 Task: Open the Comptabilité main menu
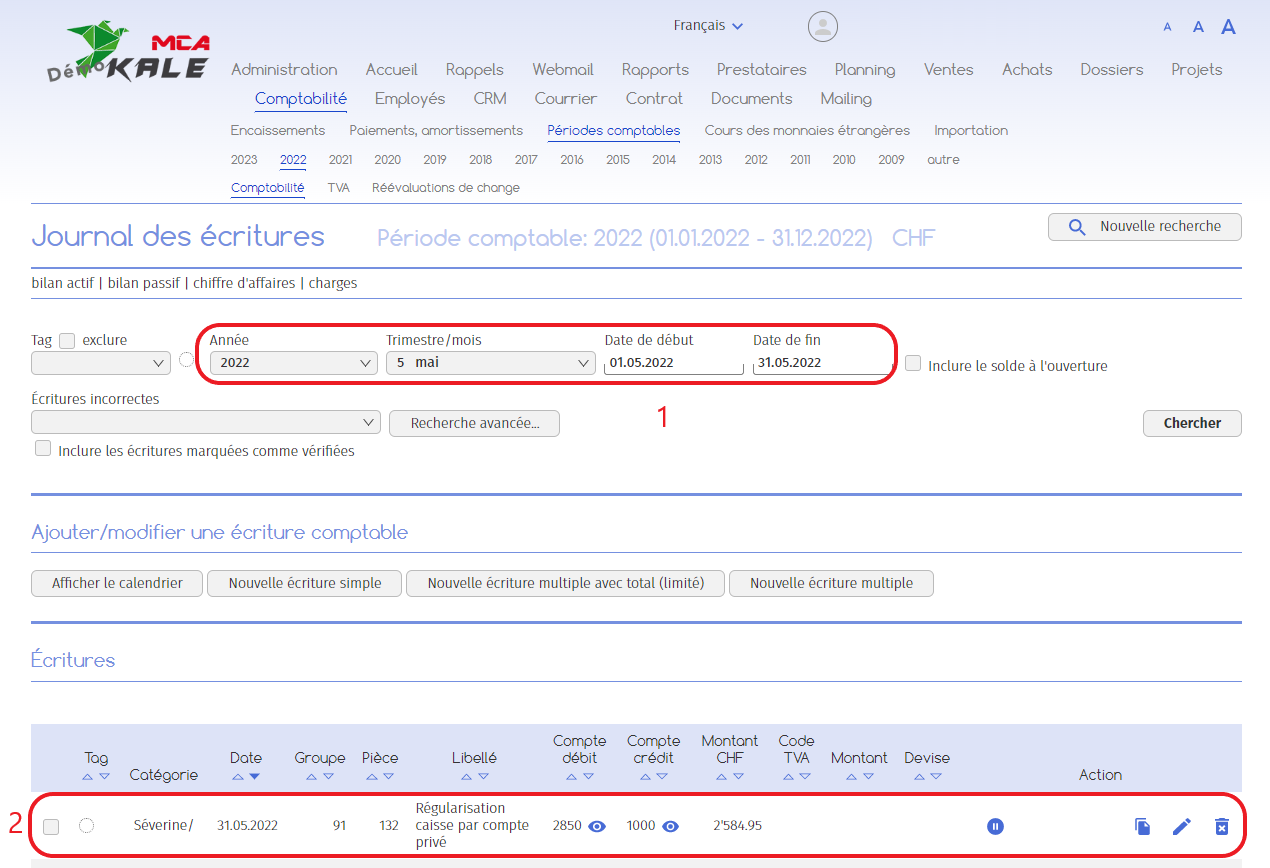click(x=301, y=99)
